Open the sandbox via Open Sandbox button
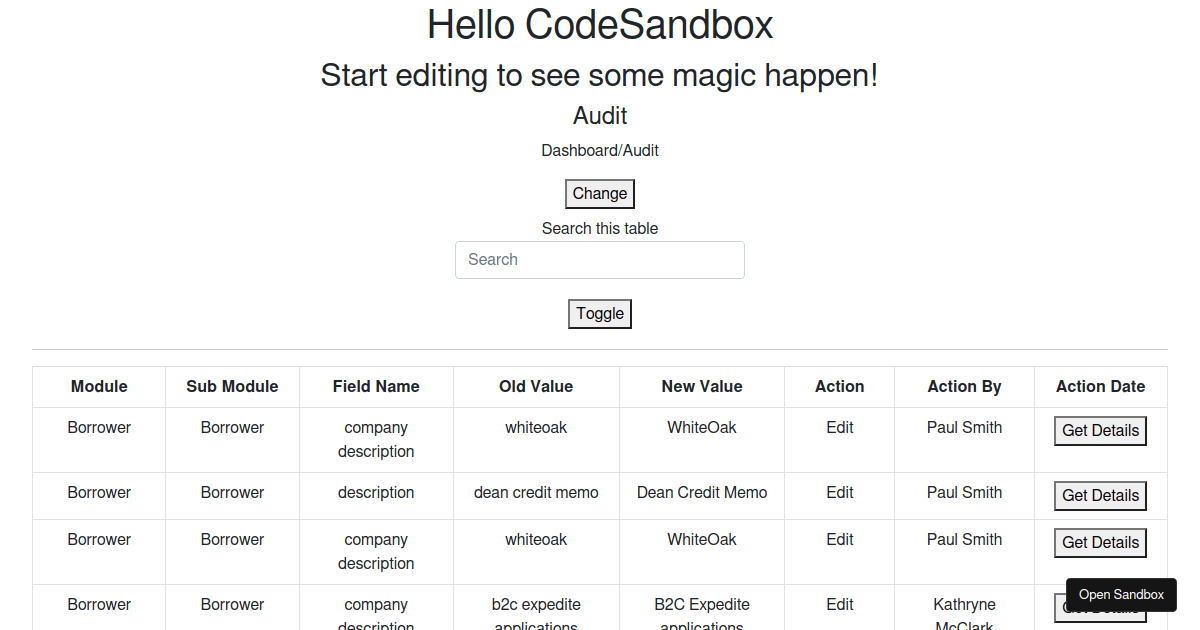 coord(1121,594)
